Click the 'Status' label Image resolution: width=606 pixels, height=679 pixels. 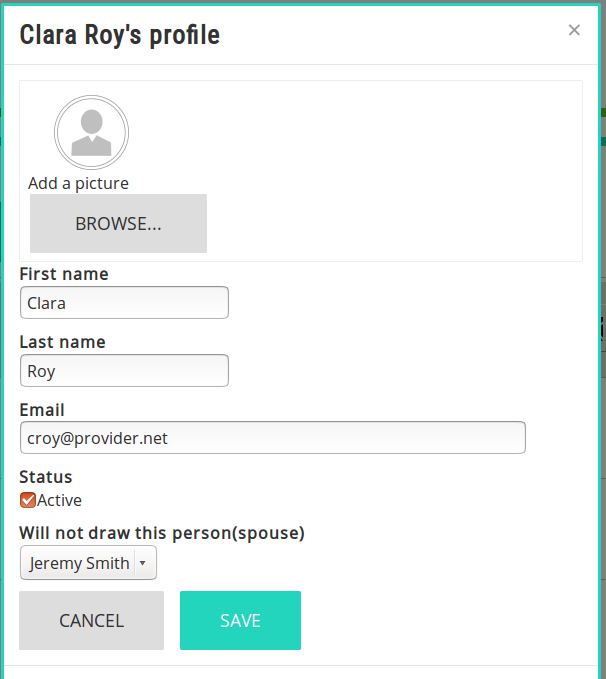pyautogui.click(x=46, y=477)
